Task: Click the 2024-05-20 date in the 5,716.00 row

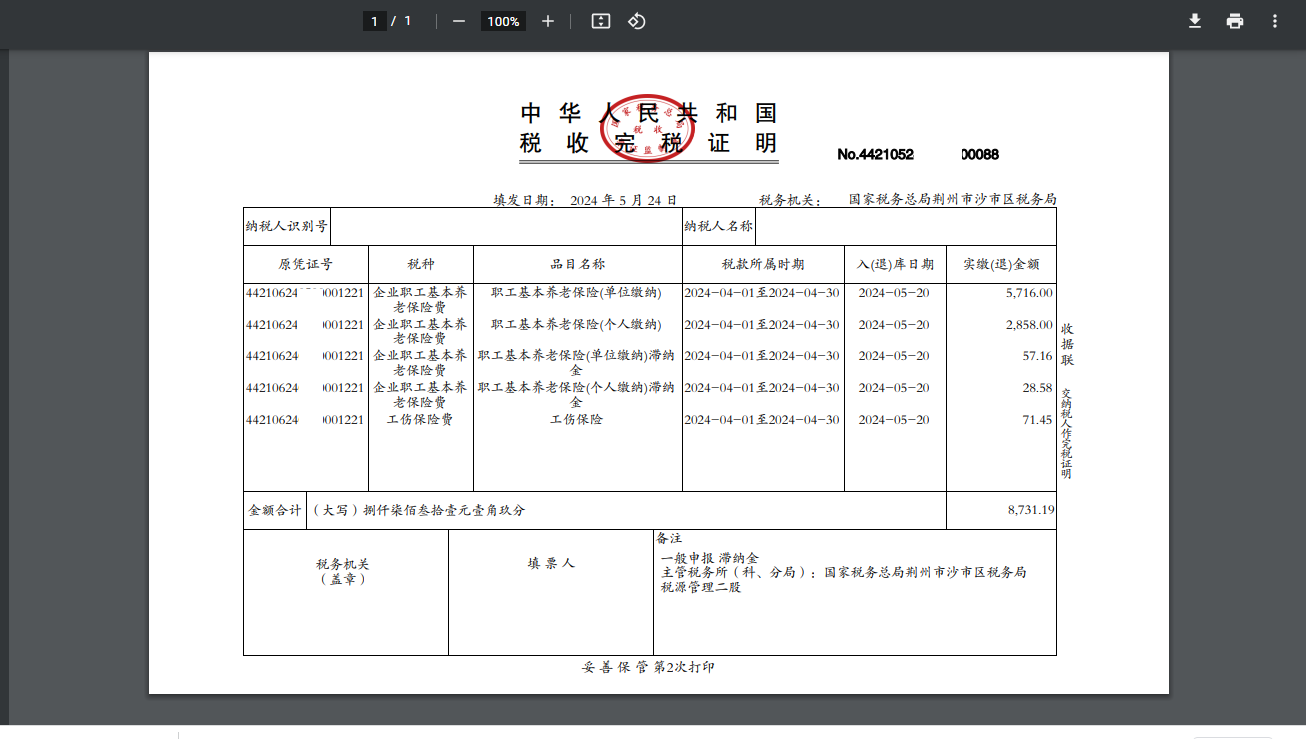Action: click(x=894, y=293)
